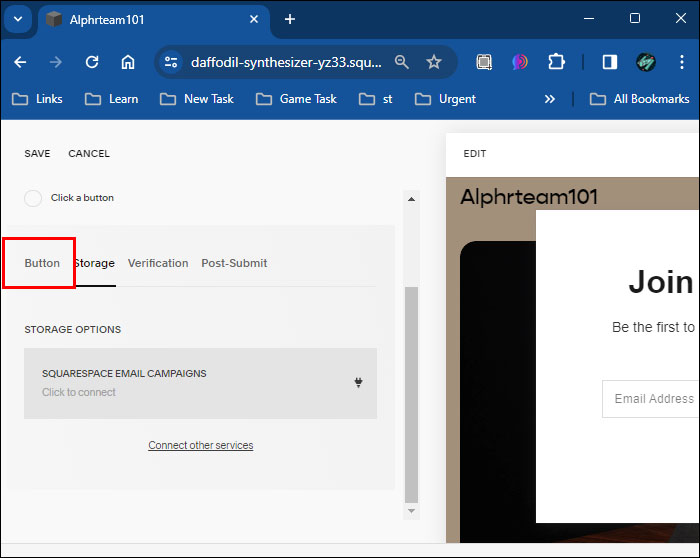Click the zoom magnifier icon in address bar
This screenshot has width=700, height=558.
pos(402,62)
